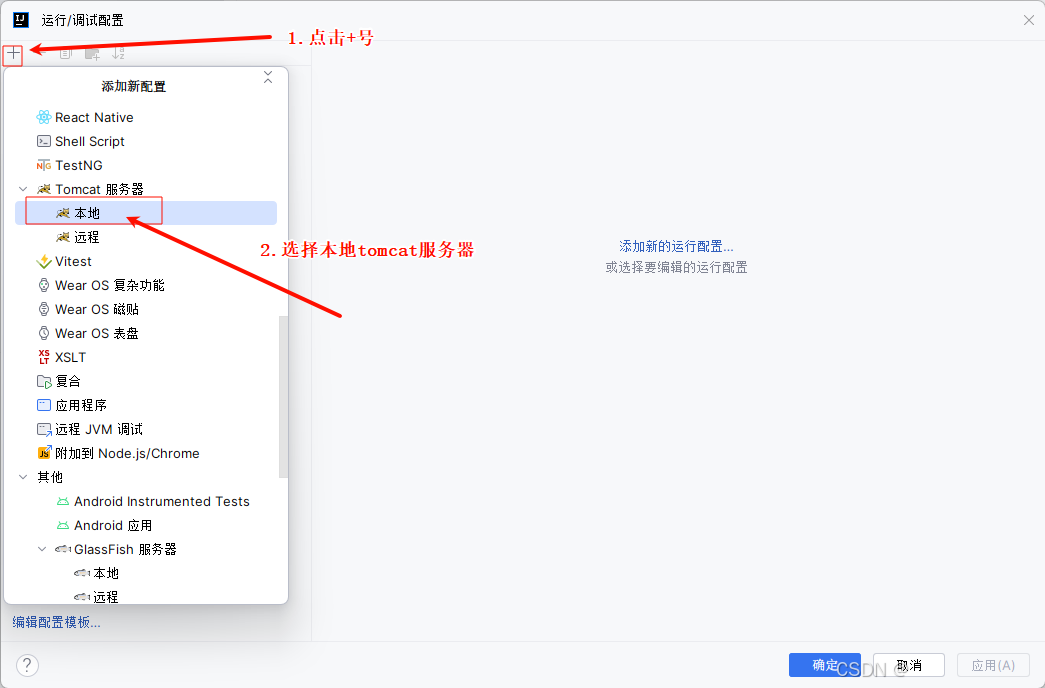Select 本地 under Tomcat 服务器
The image size is (1045, 688).
click(x=86, y=212)
